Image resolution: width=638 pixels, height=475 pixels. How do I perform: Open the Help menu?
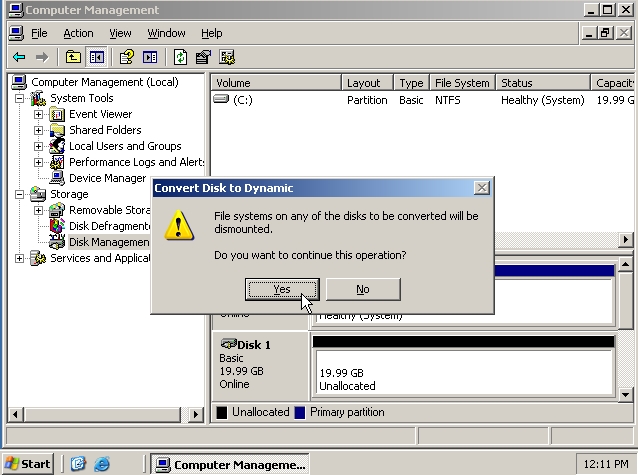(x=212, y=33)
